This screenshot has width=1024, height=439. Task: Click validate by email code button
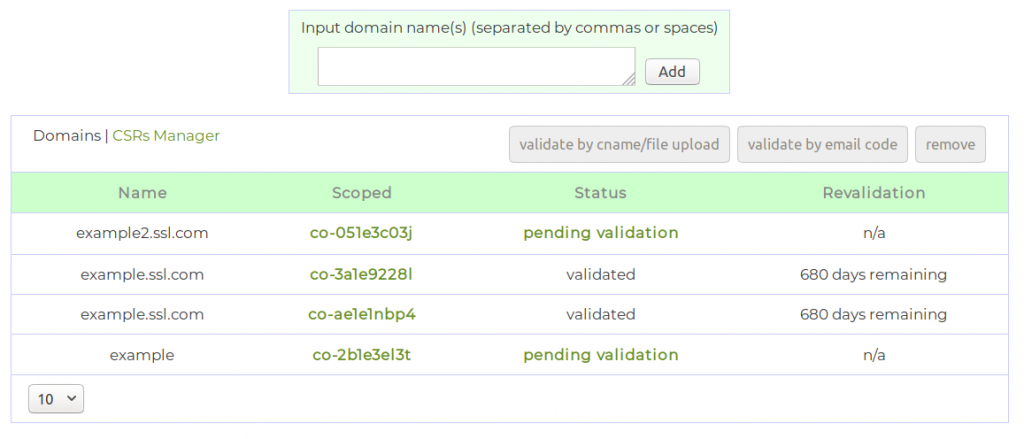click(822, 144)
